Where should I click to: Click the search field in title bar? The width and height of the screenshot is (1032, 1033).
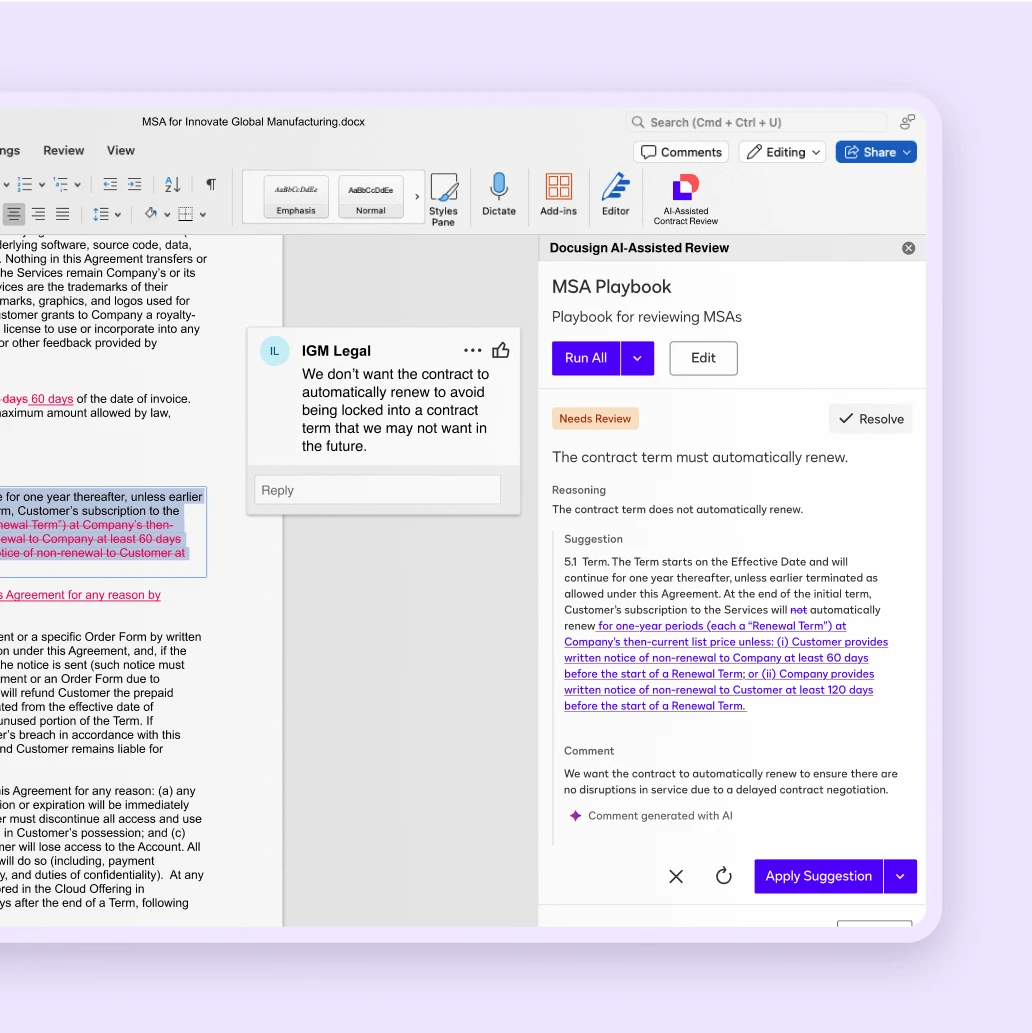tap(755, 123)
